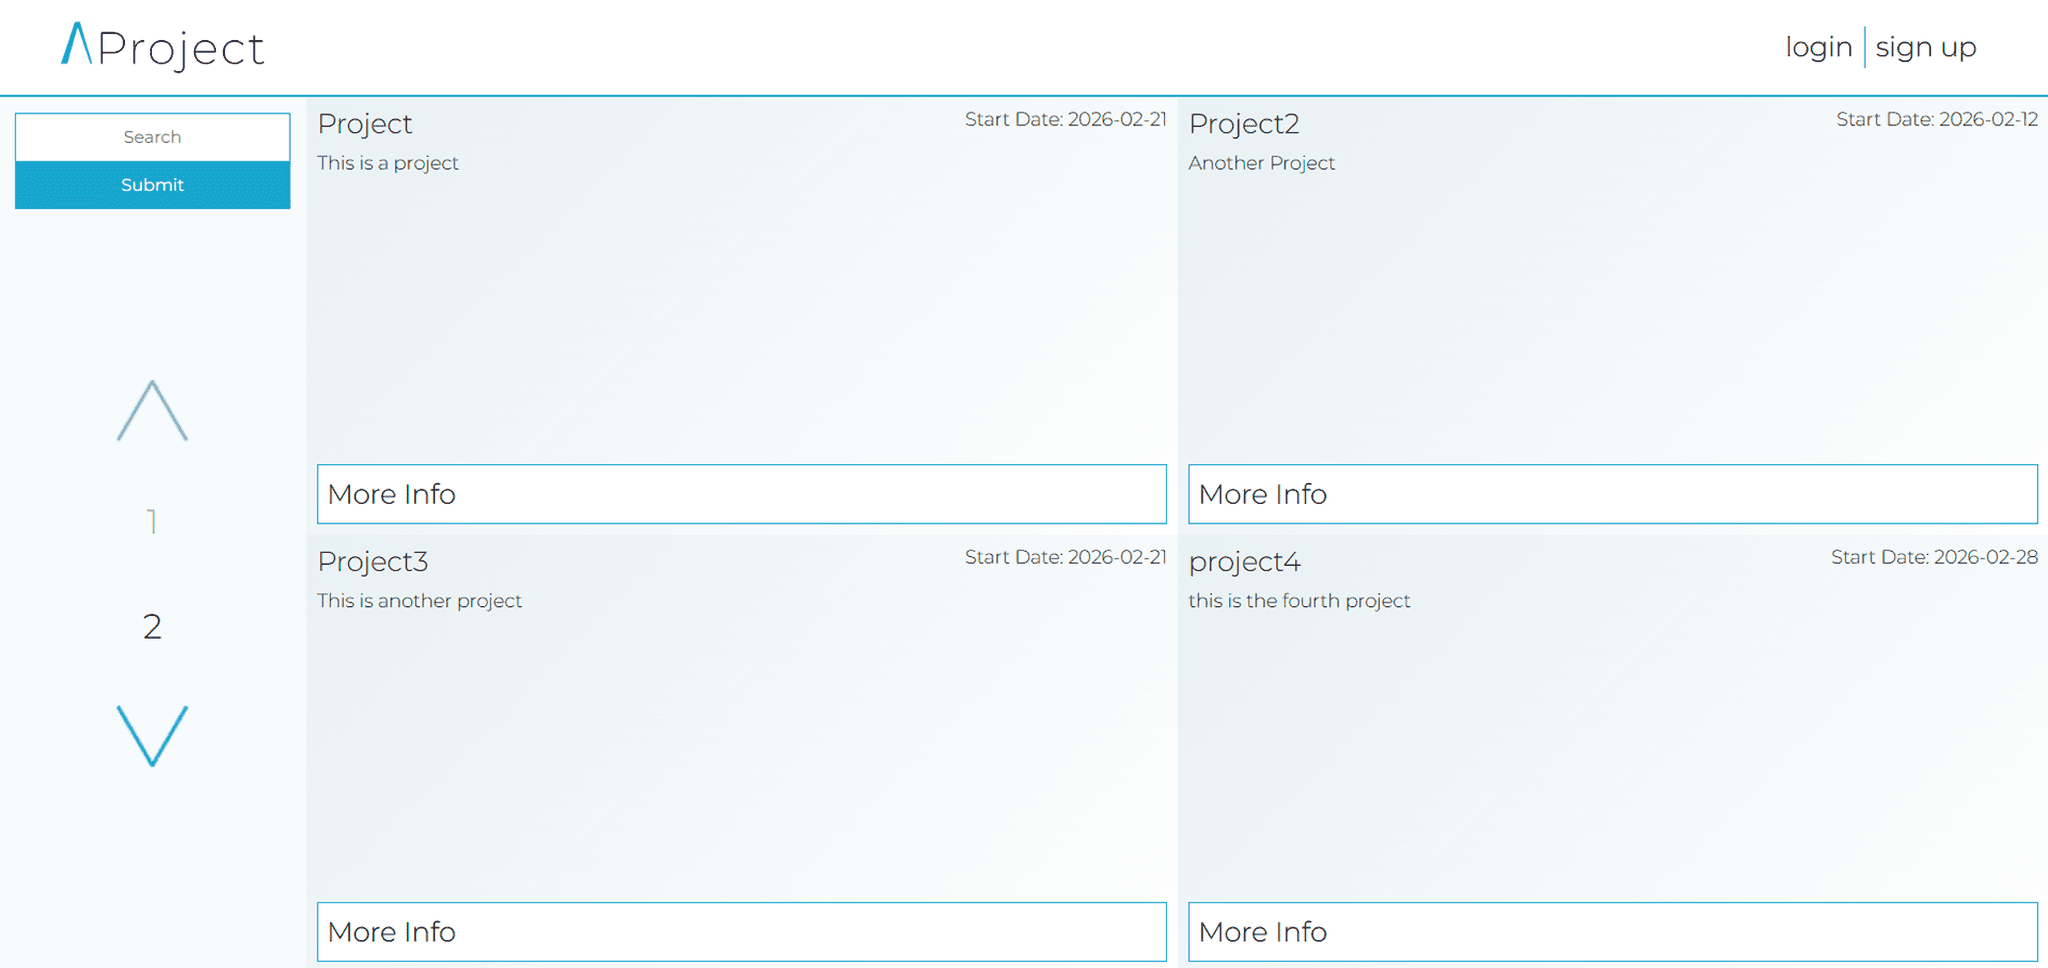Select the downward pagination chevron
Image resolution: width=2048 pixels, height=968 pixels.
click(152, 735)
